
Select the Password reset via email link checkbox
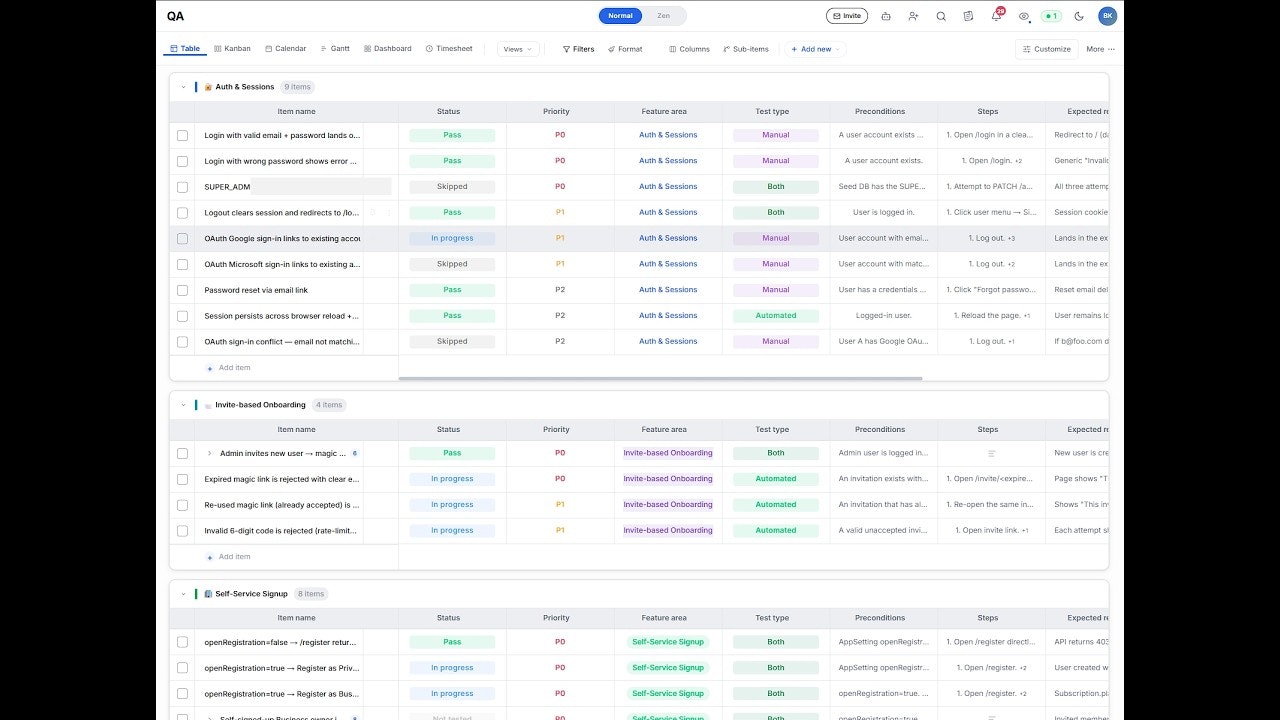(x=182, y=290)
